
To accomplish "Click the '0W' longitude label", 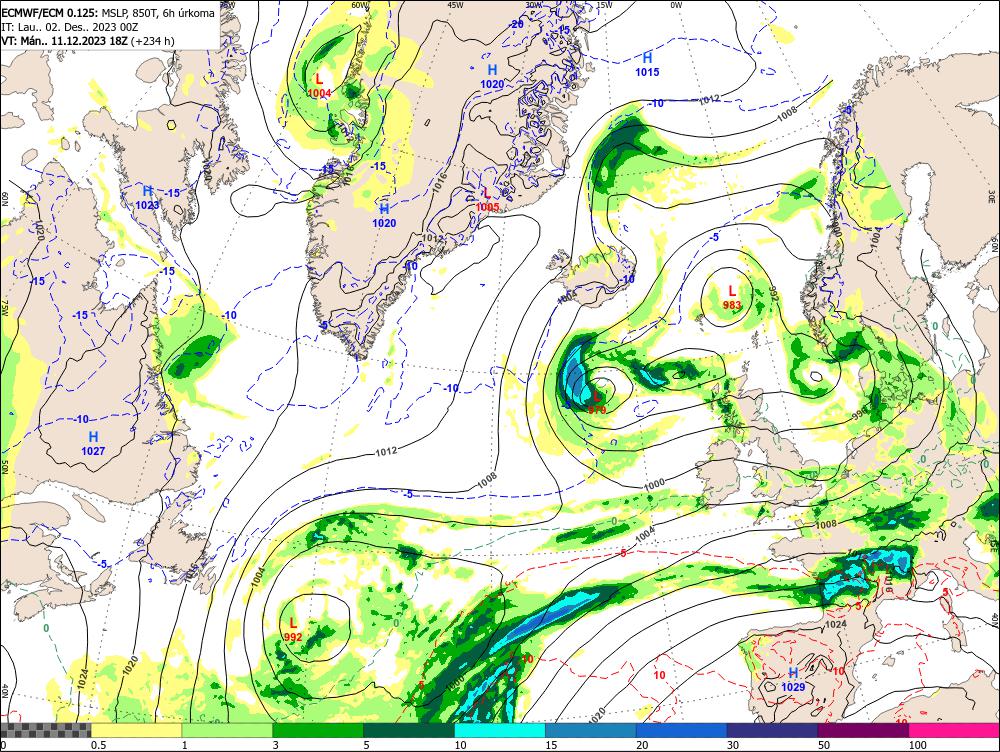I will (x=676, y=5).
